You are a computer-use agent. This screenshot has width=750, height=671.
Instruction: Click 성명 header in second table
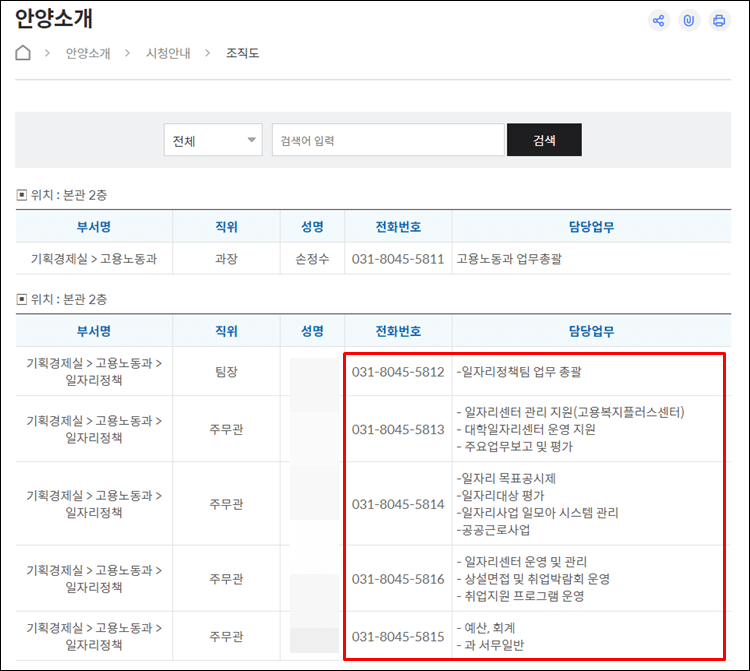click(x=312, y=331)
